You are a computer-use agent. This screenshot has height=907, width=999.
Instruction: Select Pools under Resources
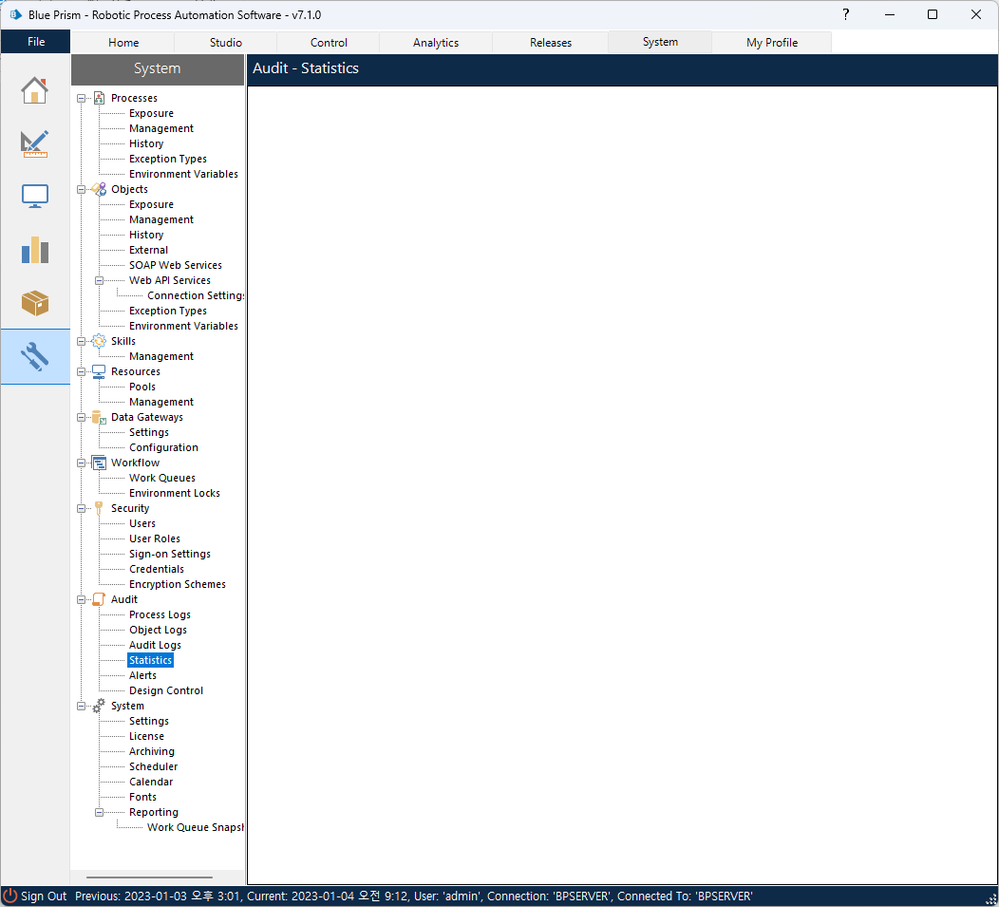[142, 387]
